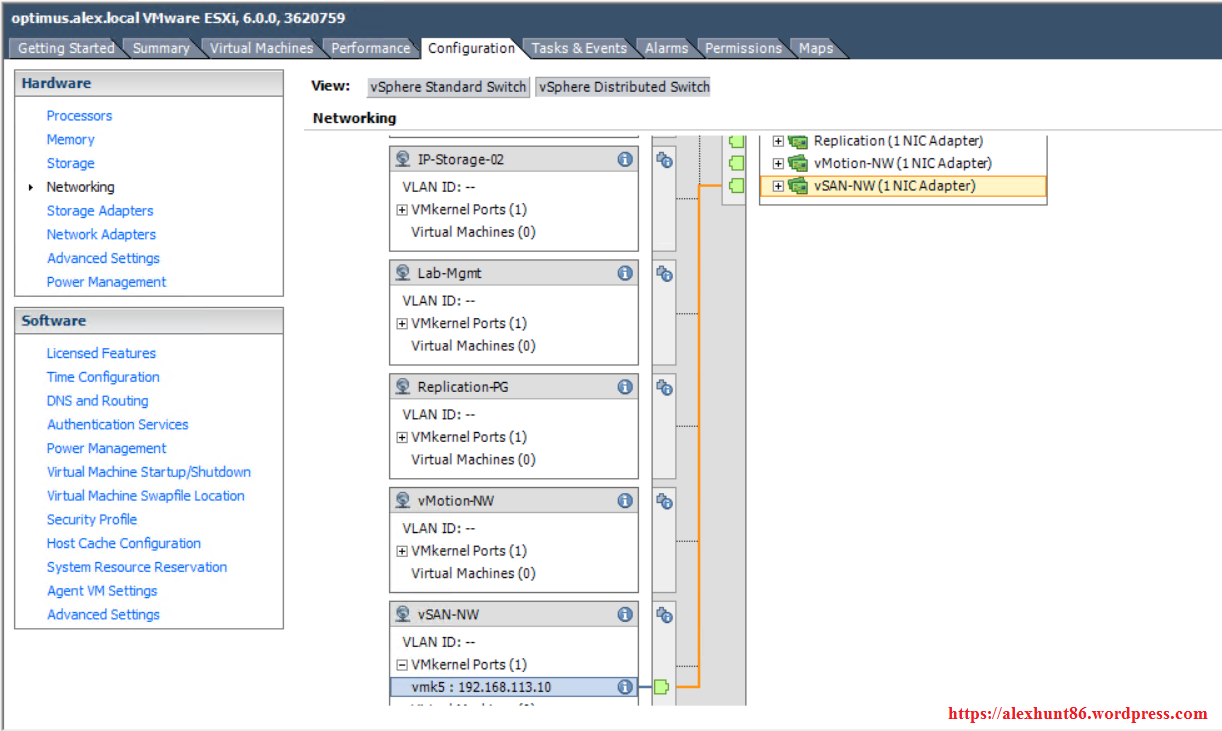Switch to the Summary tab
Viewport: 1222px width, 731px height.
click(161, 47)
